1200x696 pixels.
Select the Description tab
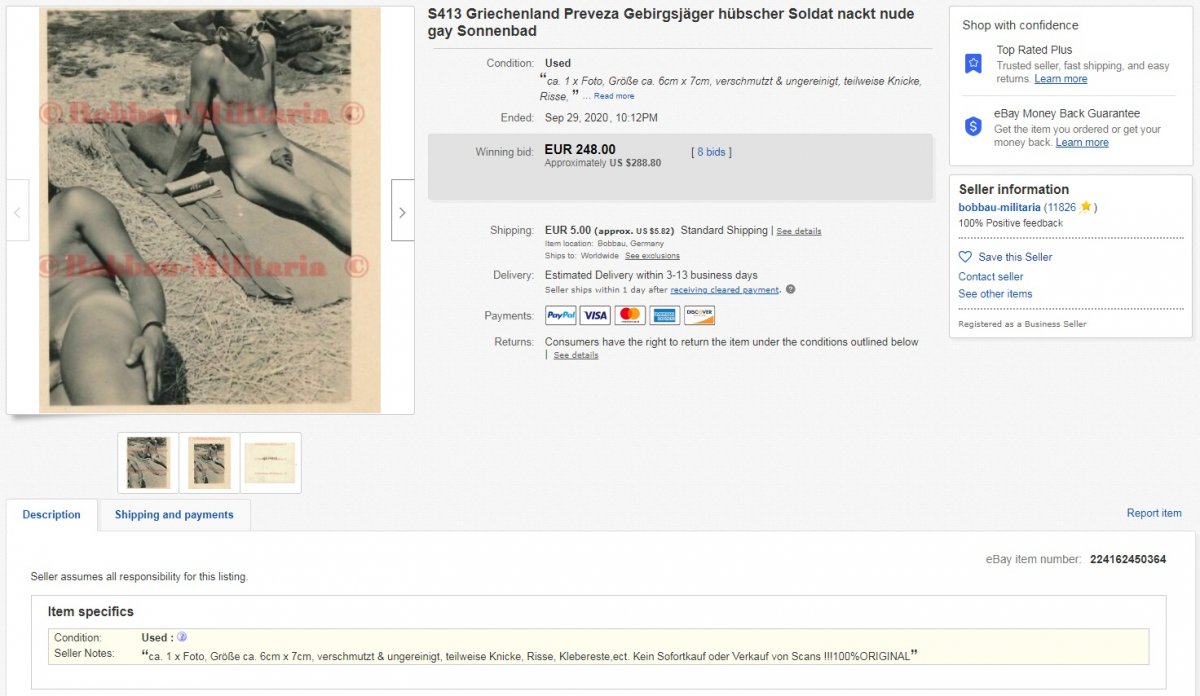[x=52, y=515]
